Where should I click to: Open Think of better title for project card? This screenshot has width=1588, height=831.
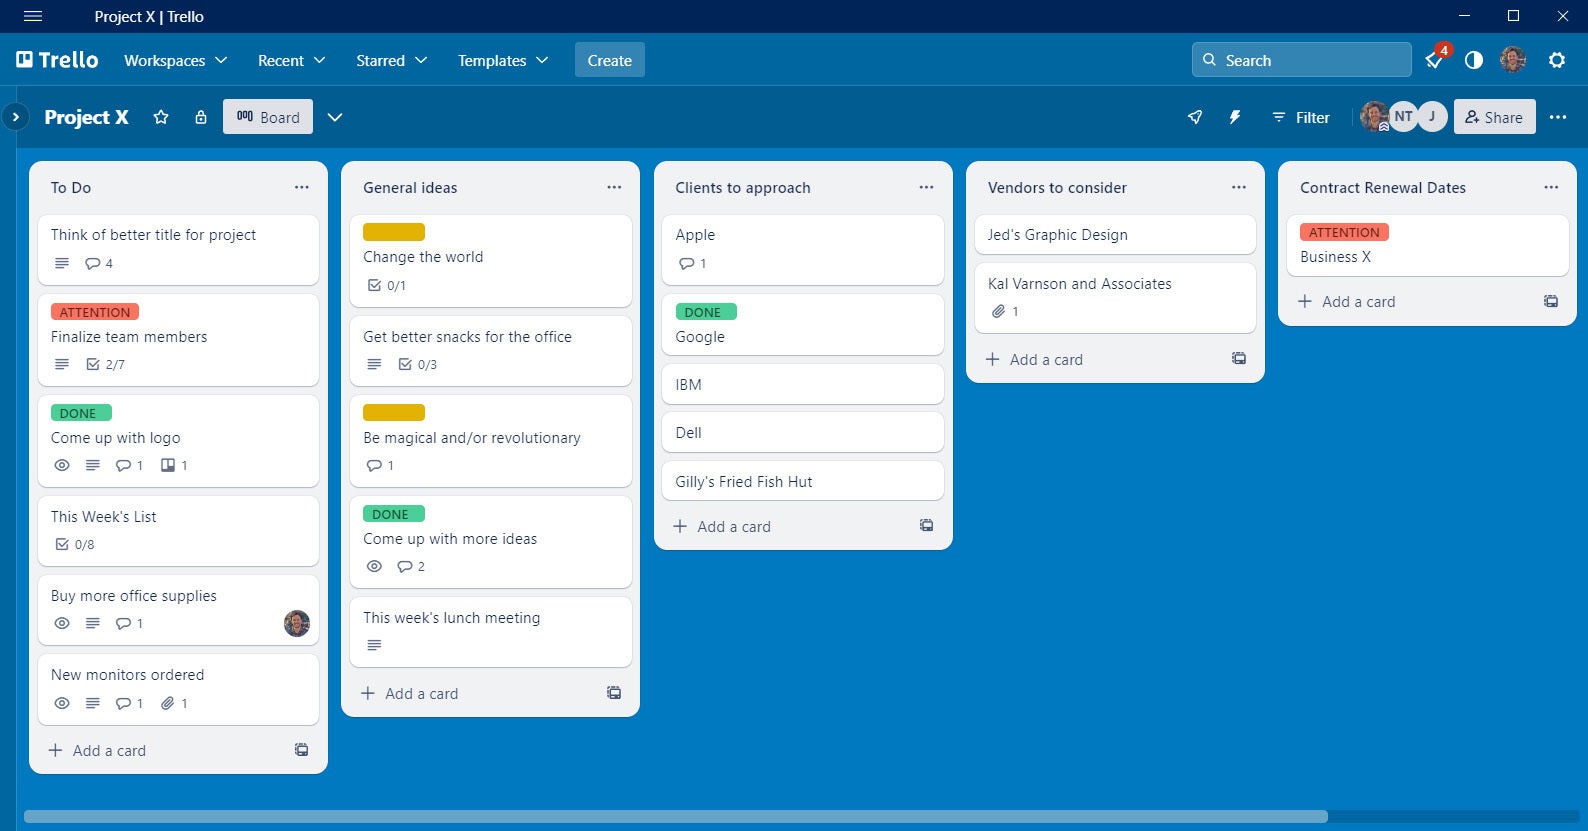pyautogui.click(x=178, y=249)
